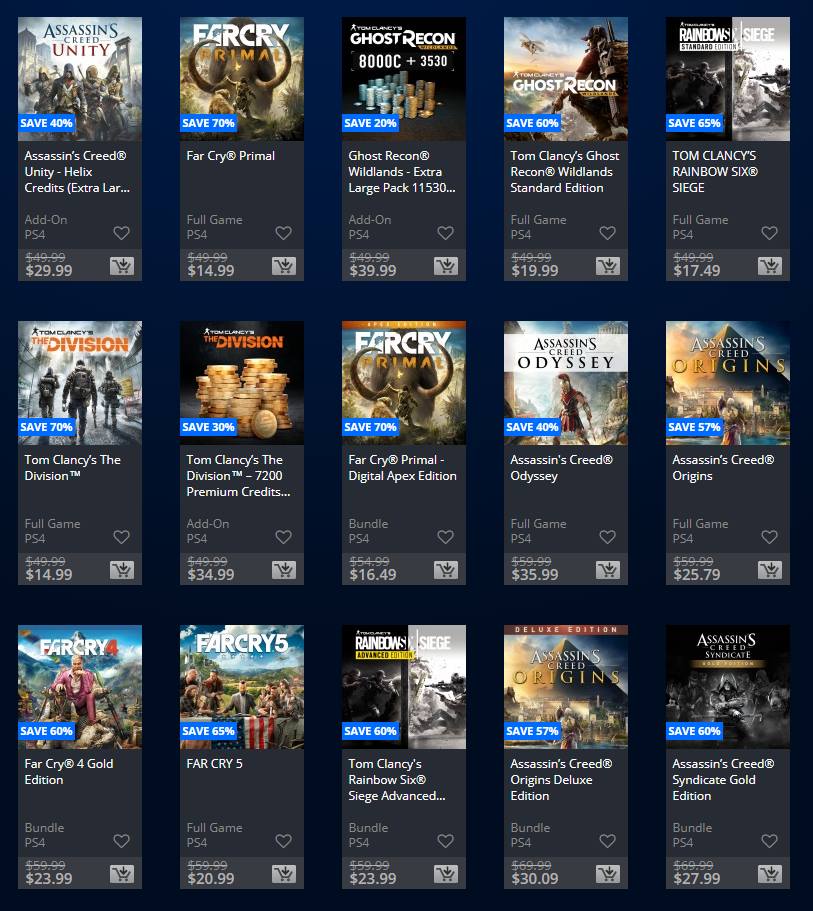Wishlist Assassin's Creed Unity Helix Credits
The image size is (813, 911).
[121, 233]
